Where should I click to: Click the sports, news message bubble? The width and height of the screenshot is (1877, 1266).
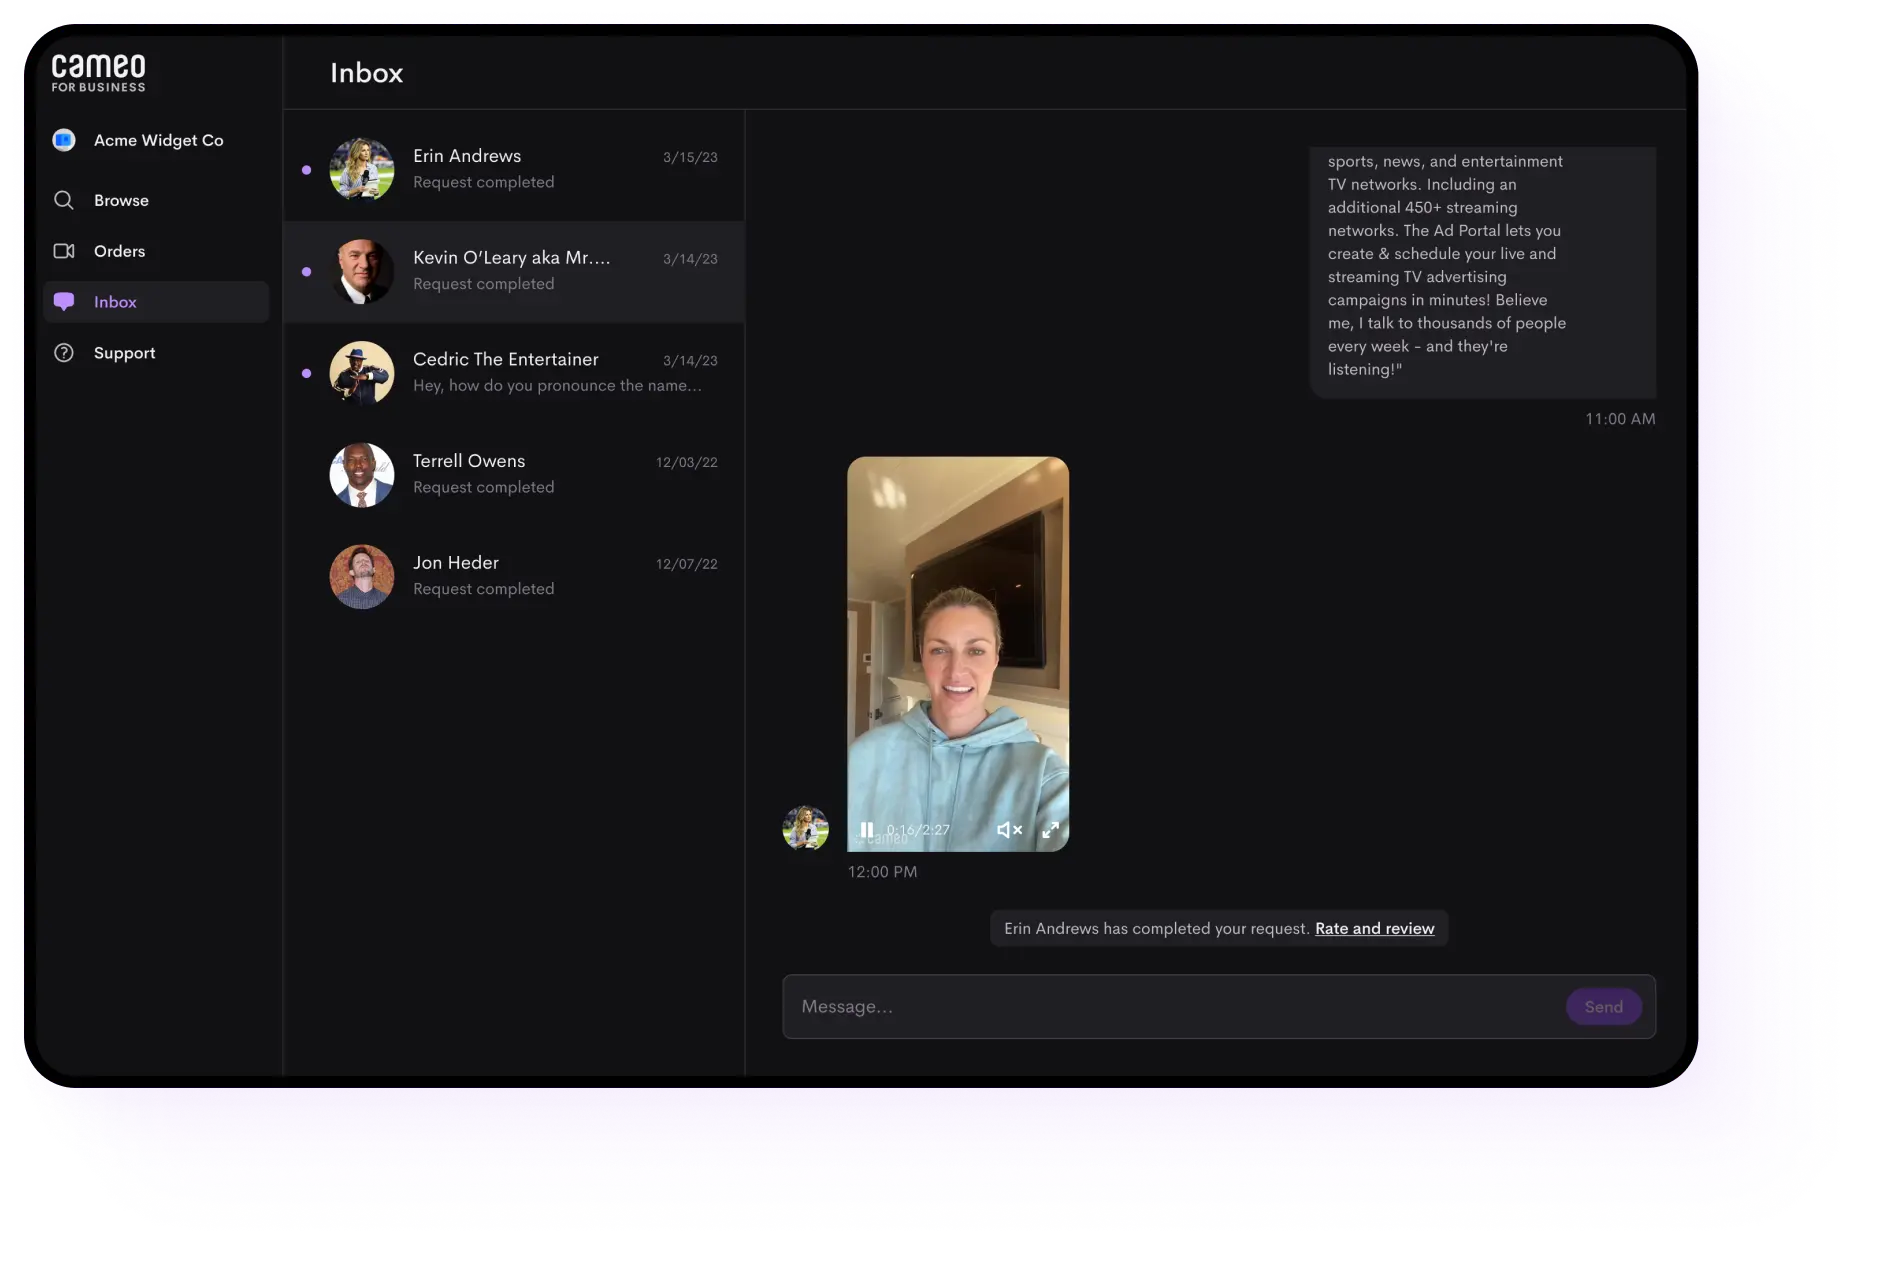[1483, 272]
